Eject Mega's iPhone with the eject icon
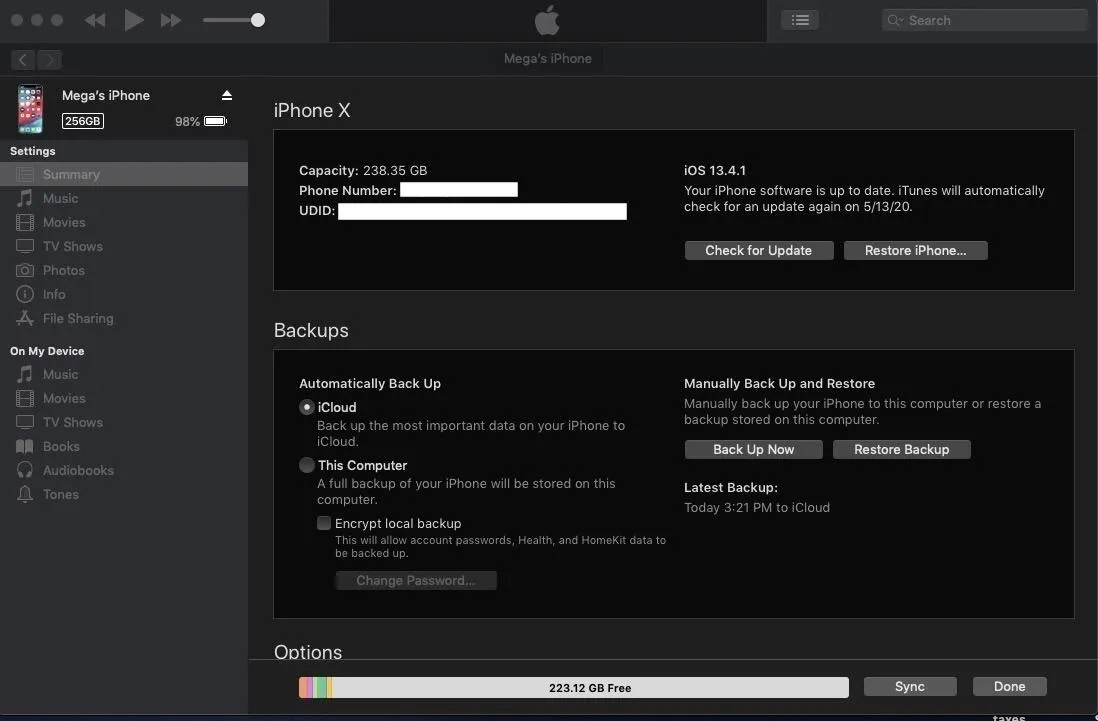The height and width of the screenshot is (721, 1098). 227,95
